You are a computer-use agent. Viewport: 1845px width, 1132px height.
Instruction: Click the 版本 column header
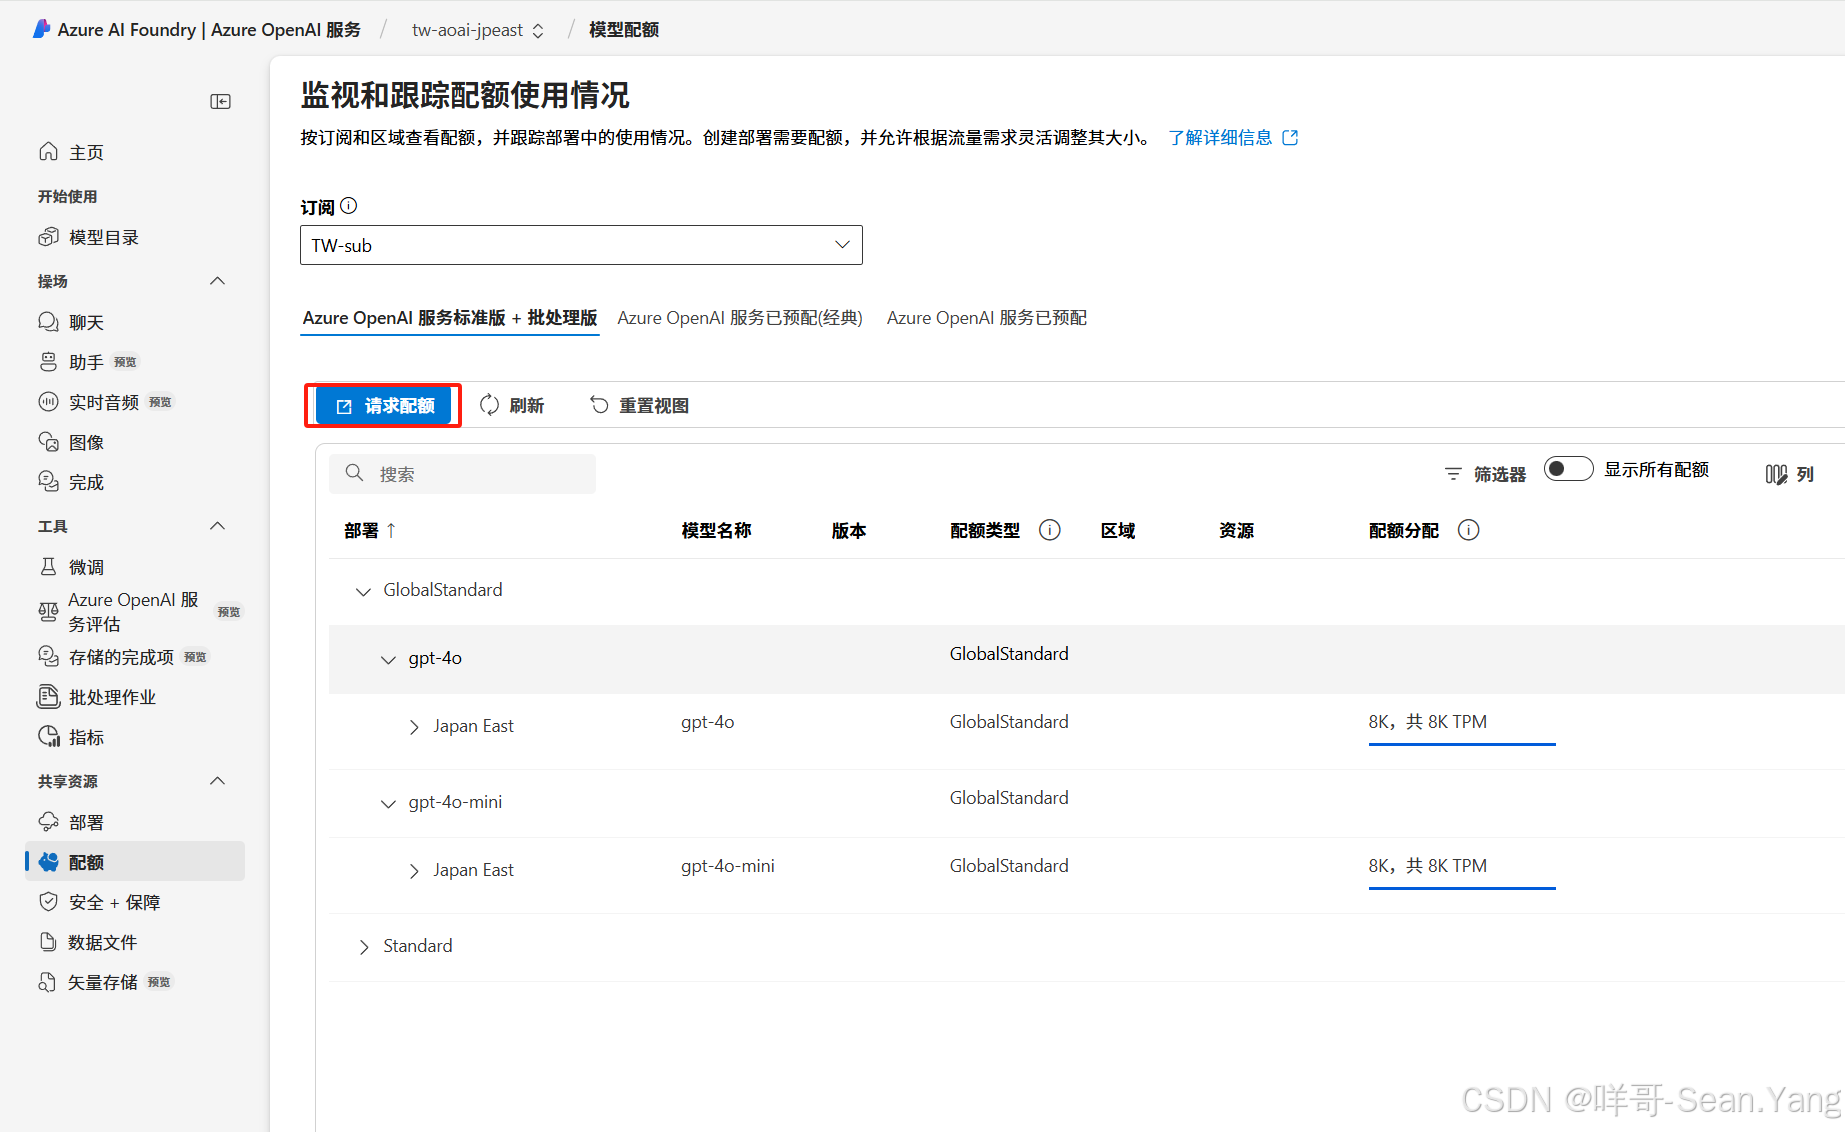pyautogui.click(x=849, y=531)
